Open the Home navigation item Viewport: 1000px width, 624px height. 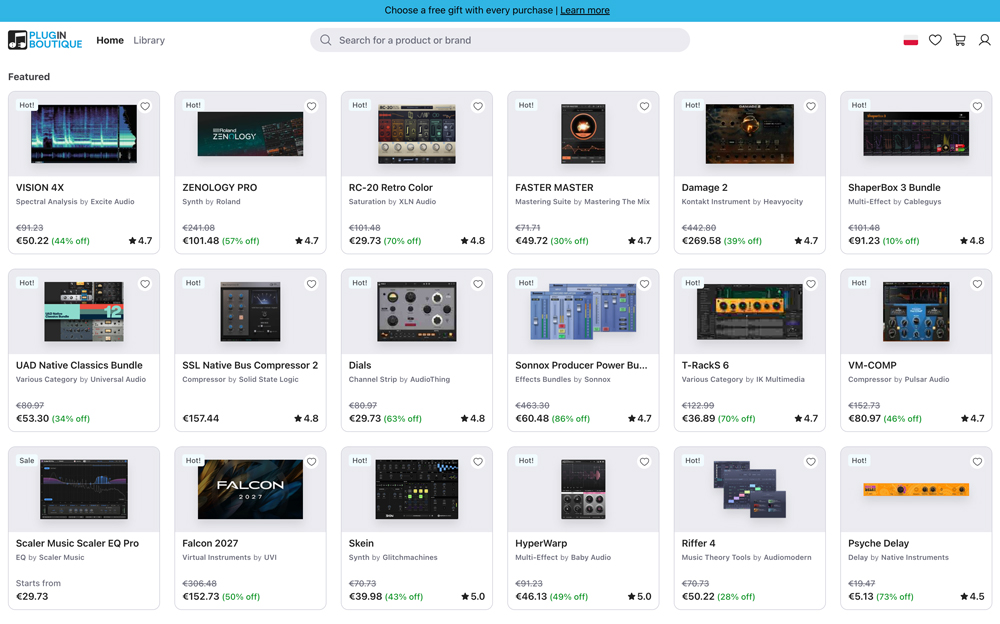110,40
